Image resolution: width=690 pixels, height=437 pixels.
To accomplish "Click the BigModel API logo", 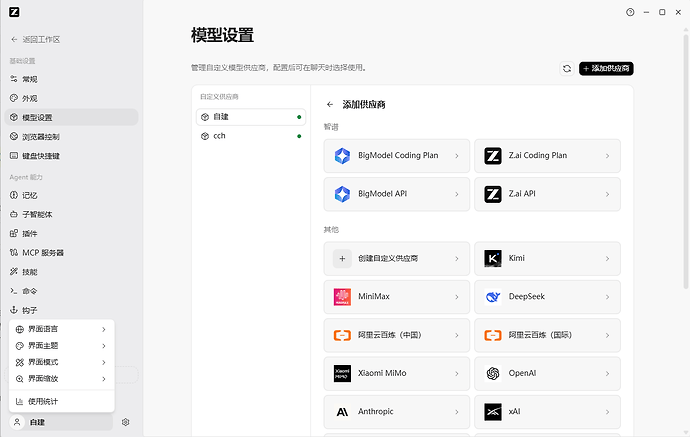I will pos(342,194).
